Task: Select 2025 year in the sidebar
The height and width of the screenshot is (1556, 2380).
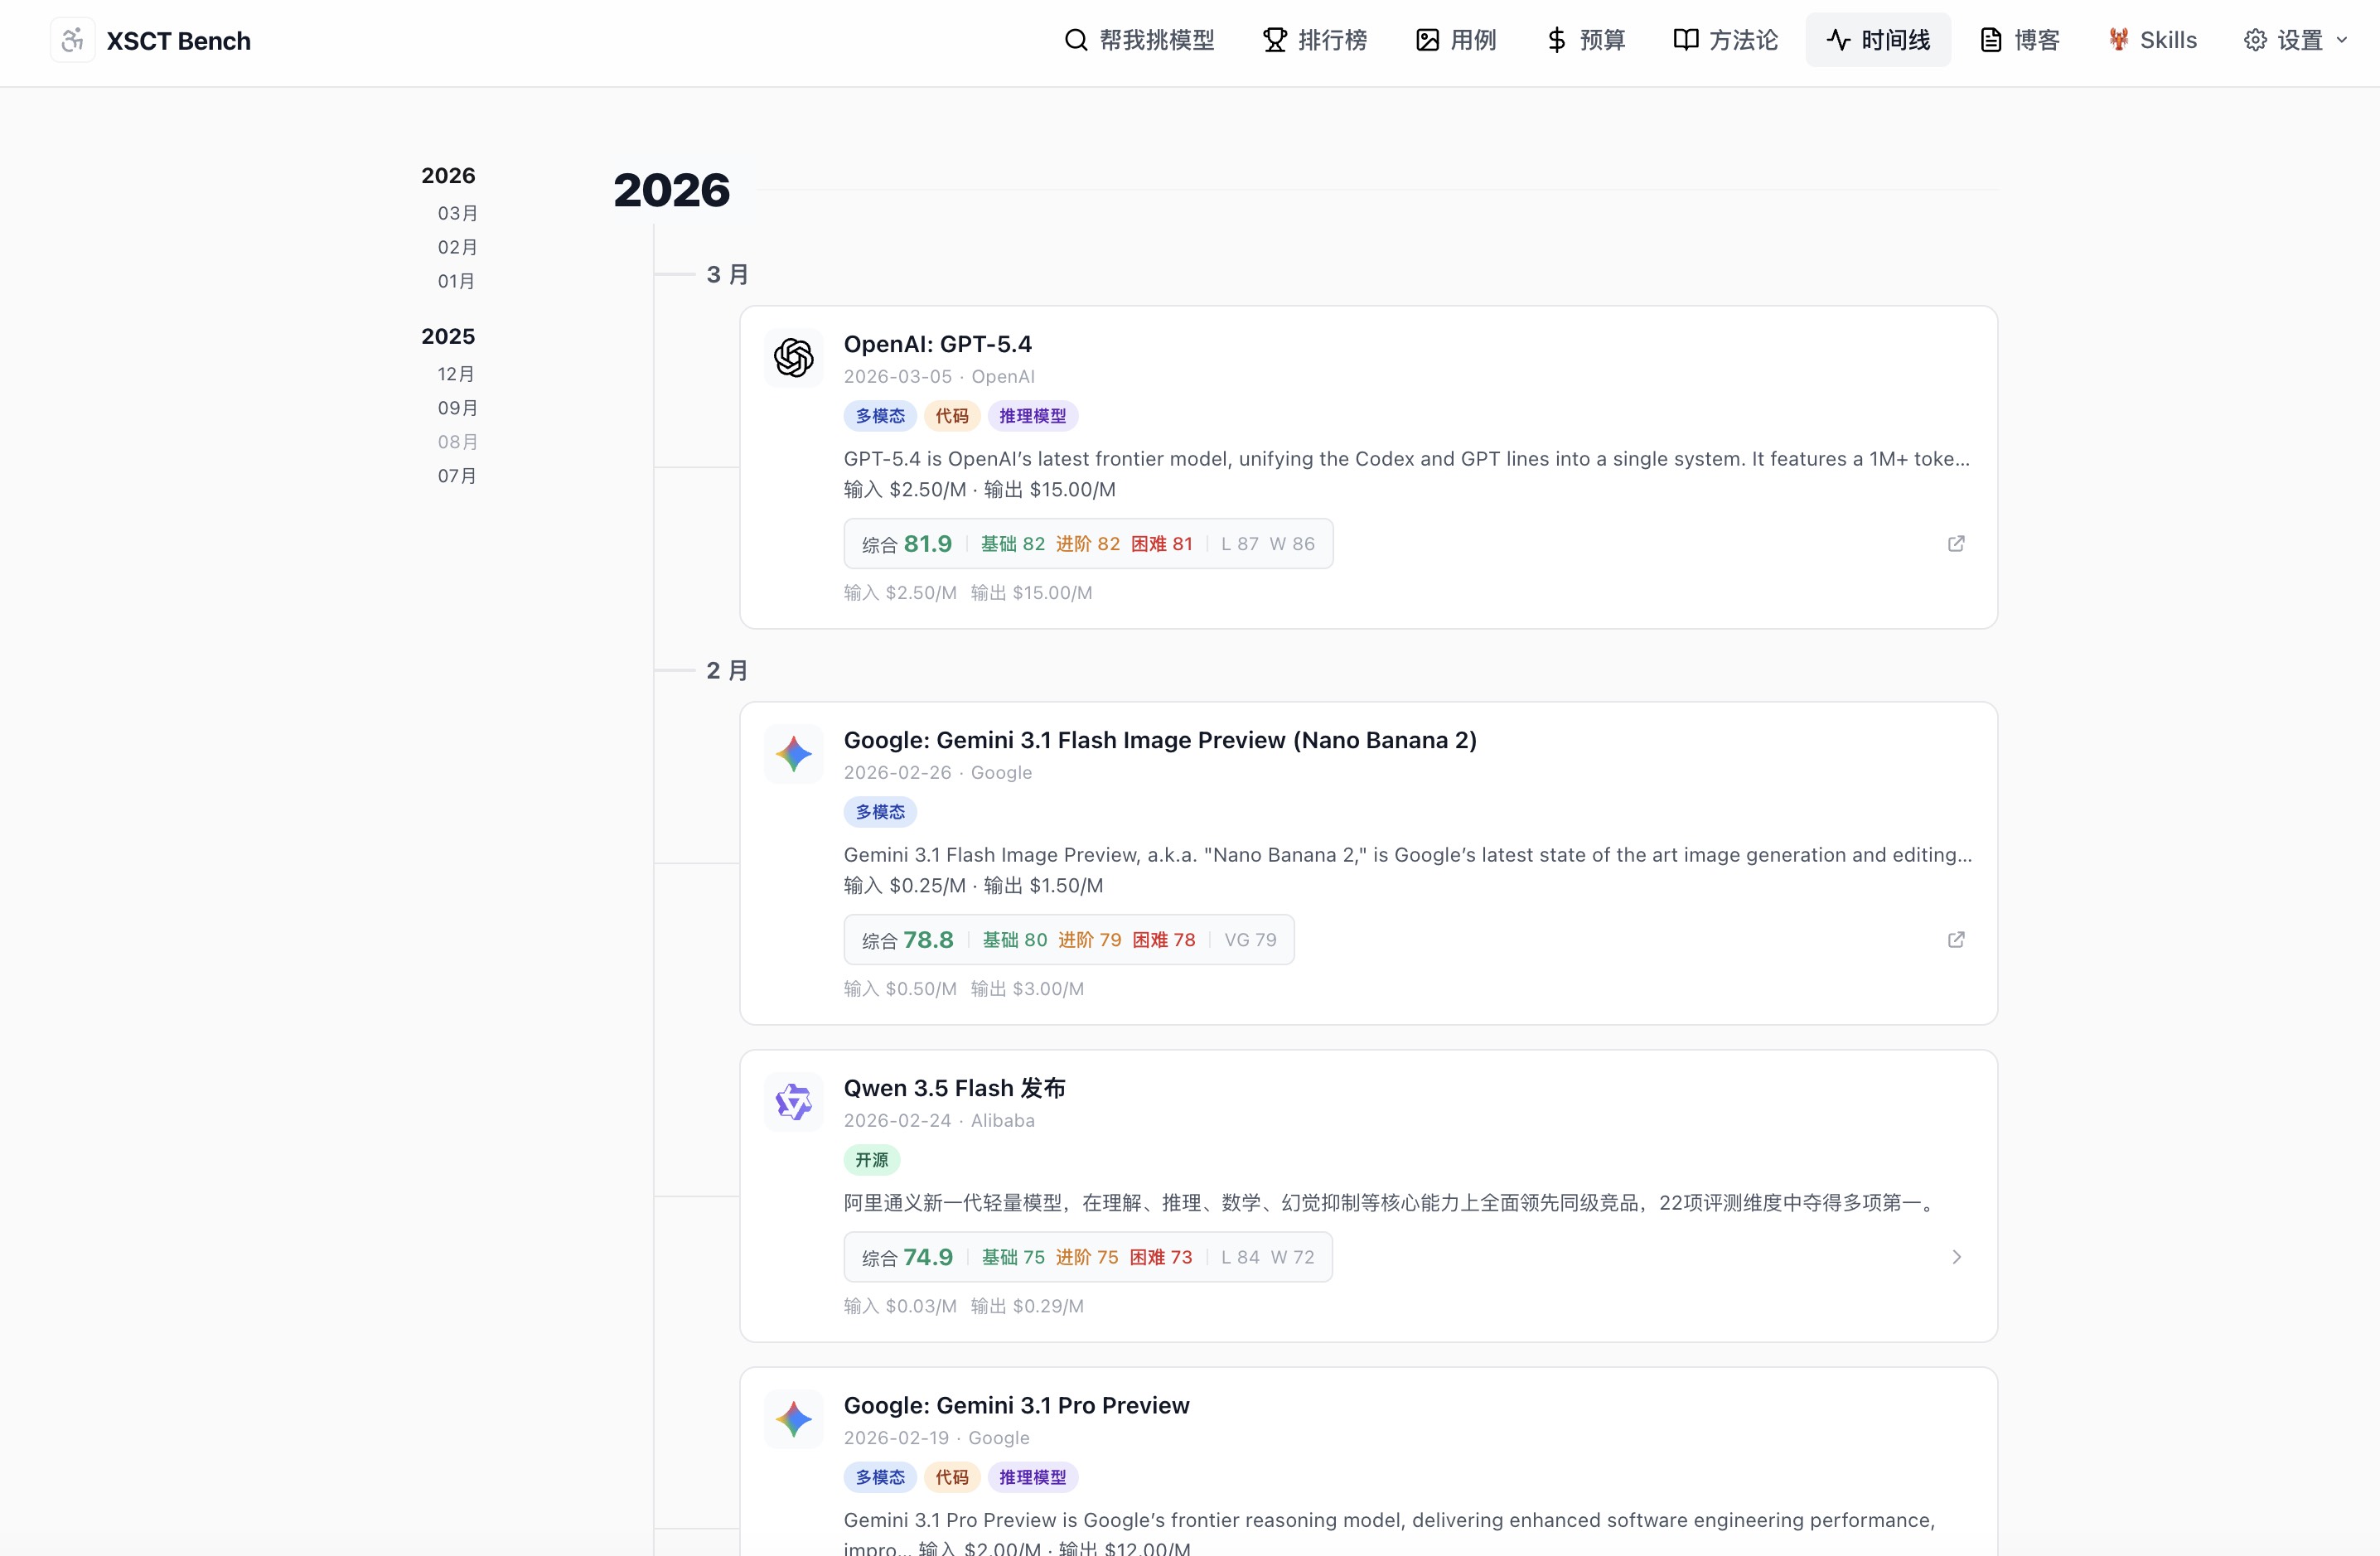Action: 448,336
